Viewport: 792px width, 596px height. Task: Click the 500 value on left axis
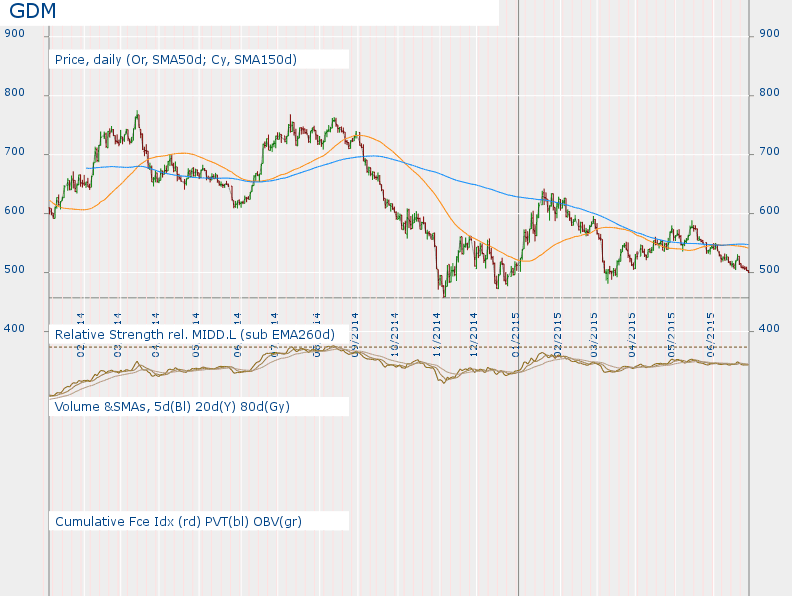tap(15, 270)
